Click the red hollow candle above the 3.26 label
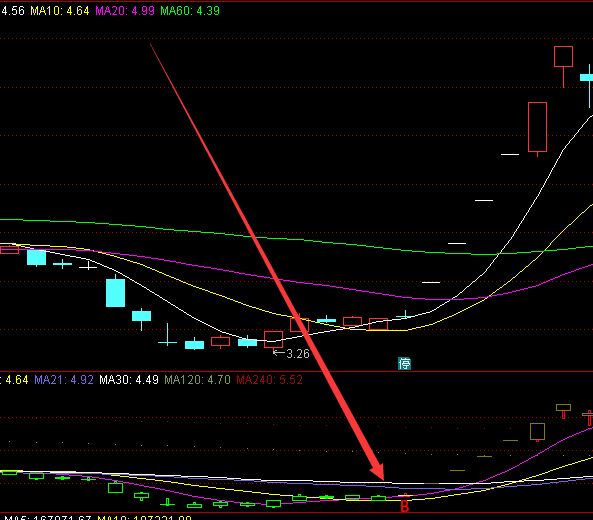593x520 pixels. 273,339
